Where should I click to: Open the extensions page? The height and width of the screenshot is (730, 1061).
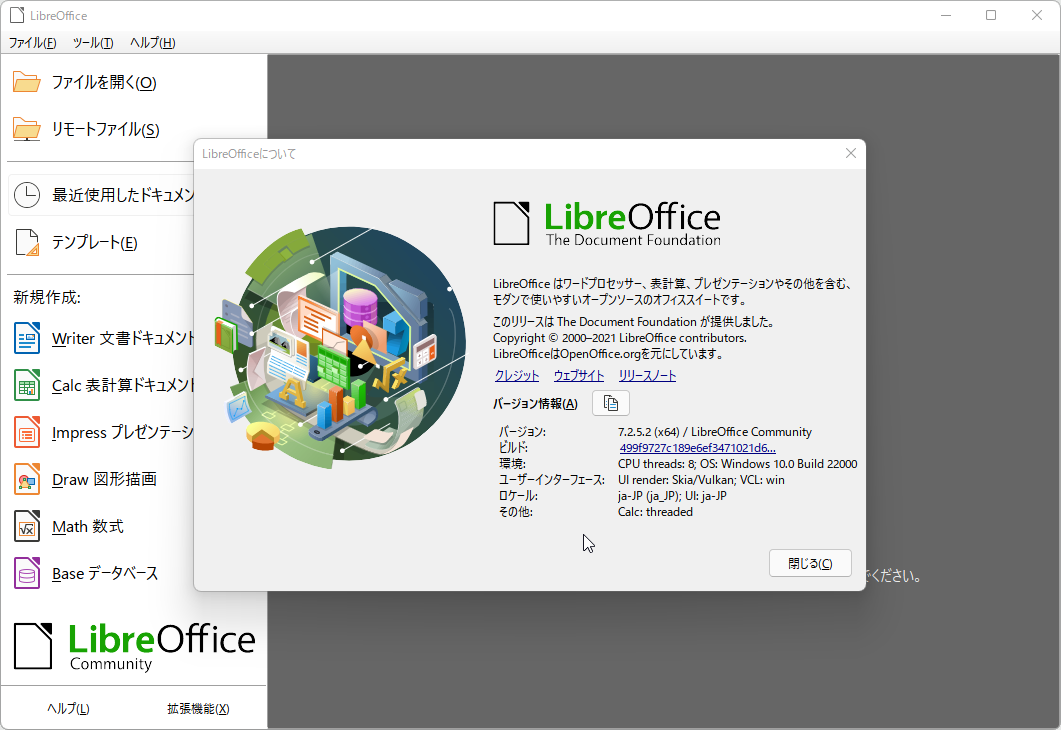tap(200, 708)
